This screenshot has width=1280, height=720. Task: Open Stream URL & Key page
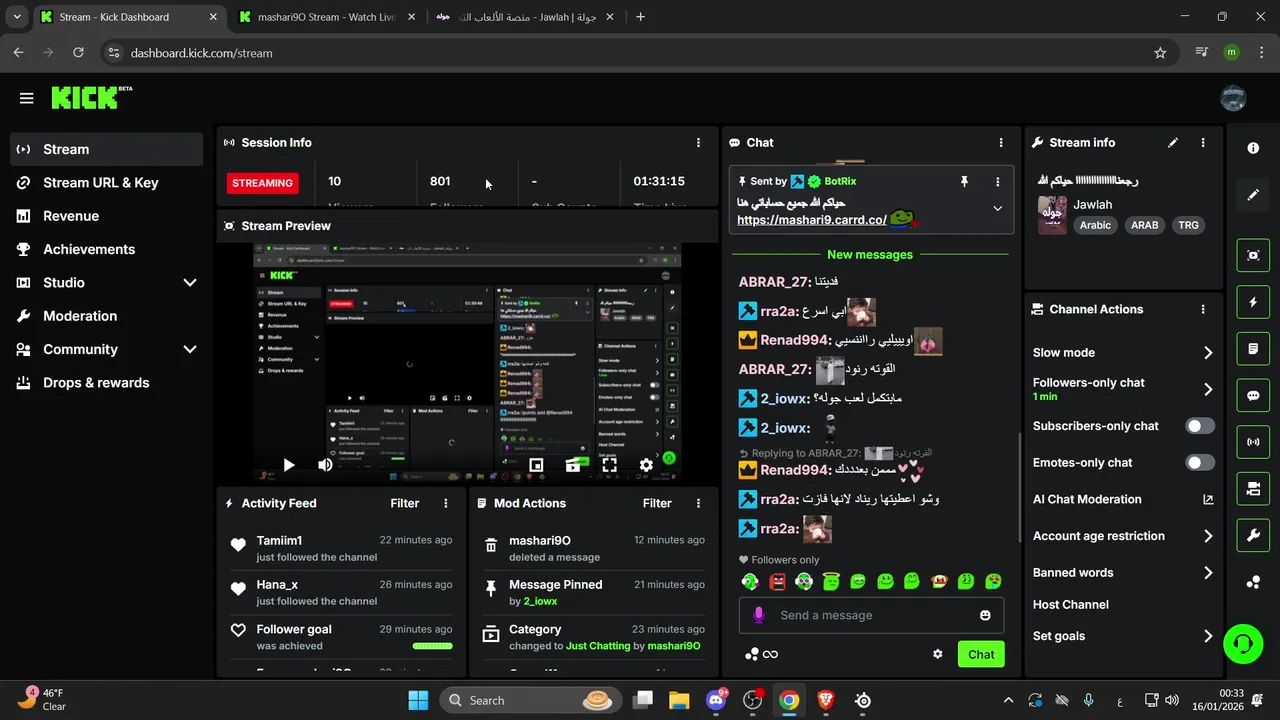pos(106,183)
